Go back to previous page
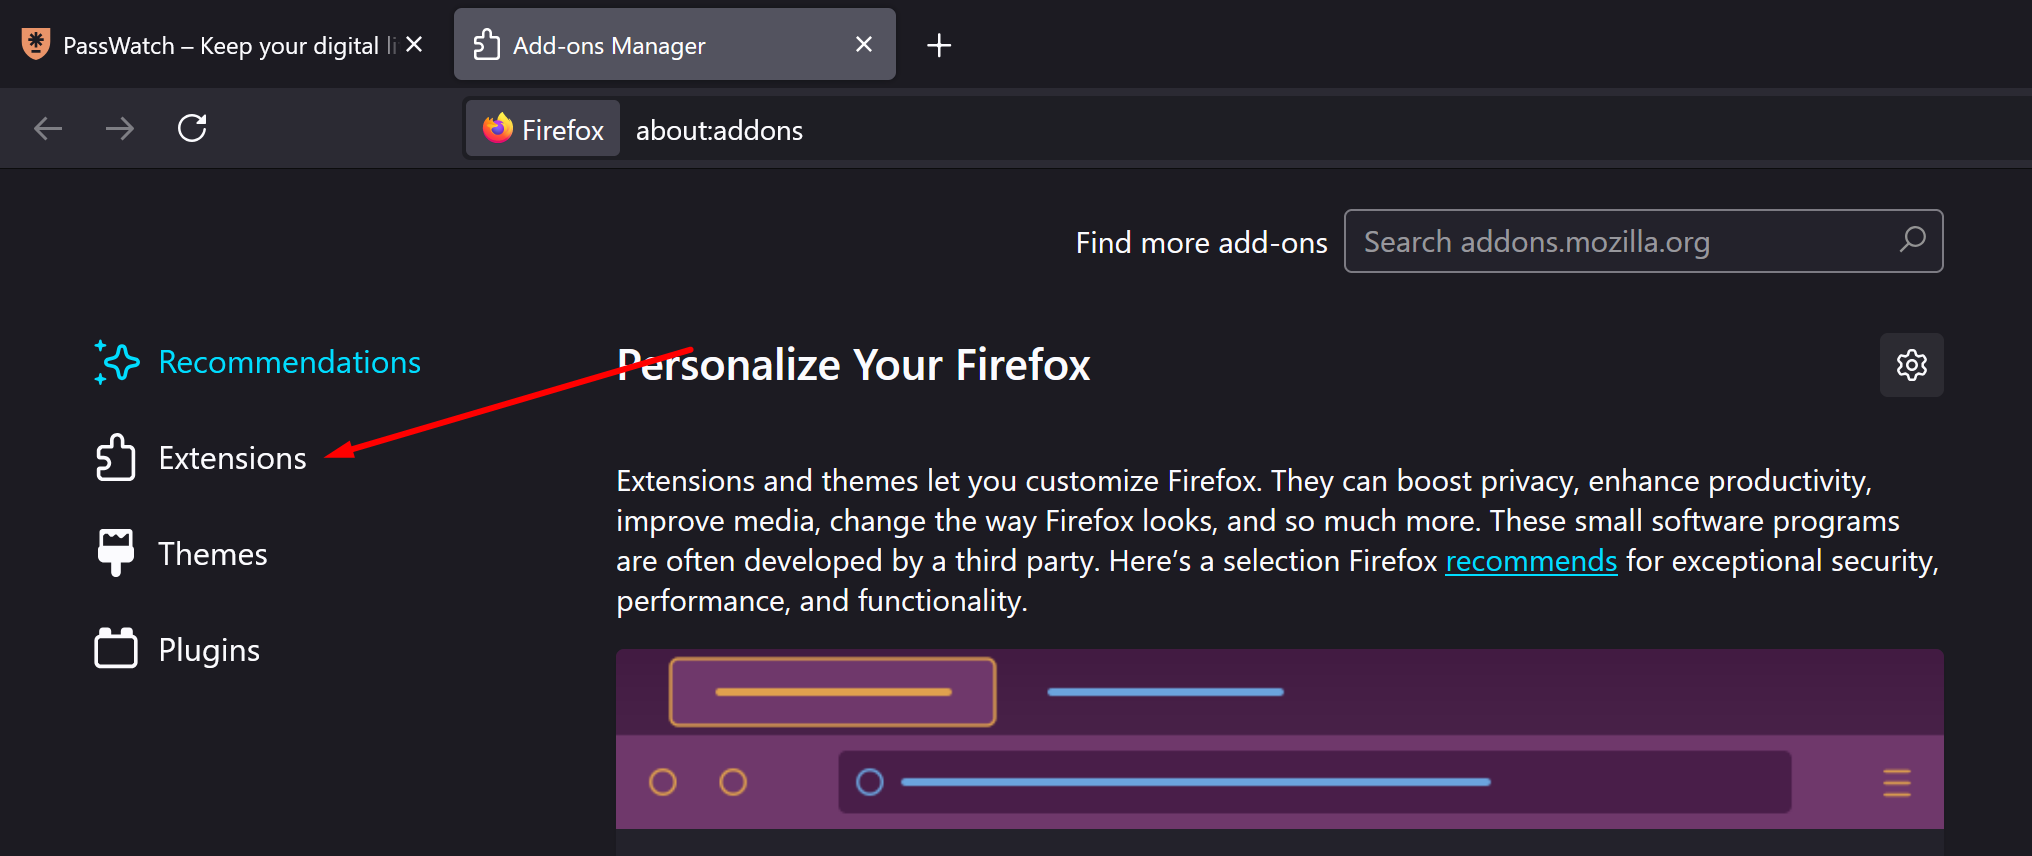Viewport: 2032px width, 856px height. [x=48, y=128]
